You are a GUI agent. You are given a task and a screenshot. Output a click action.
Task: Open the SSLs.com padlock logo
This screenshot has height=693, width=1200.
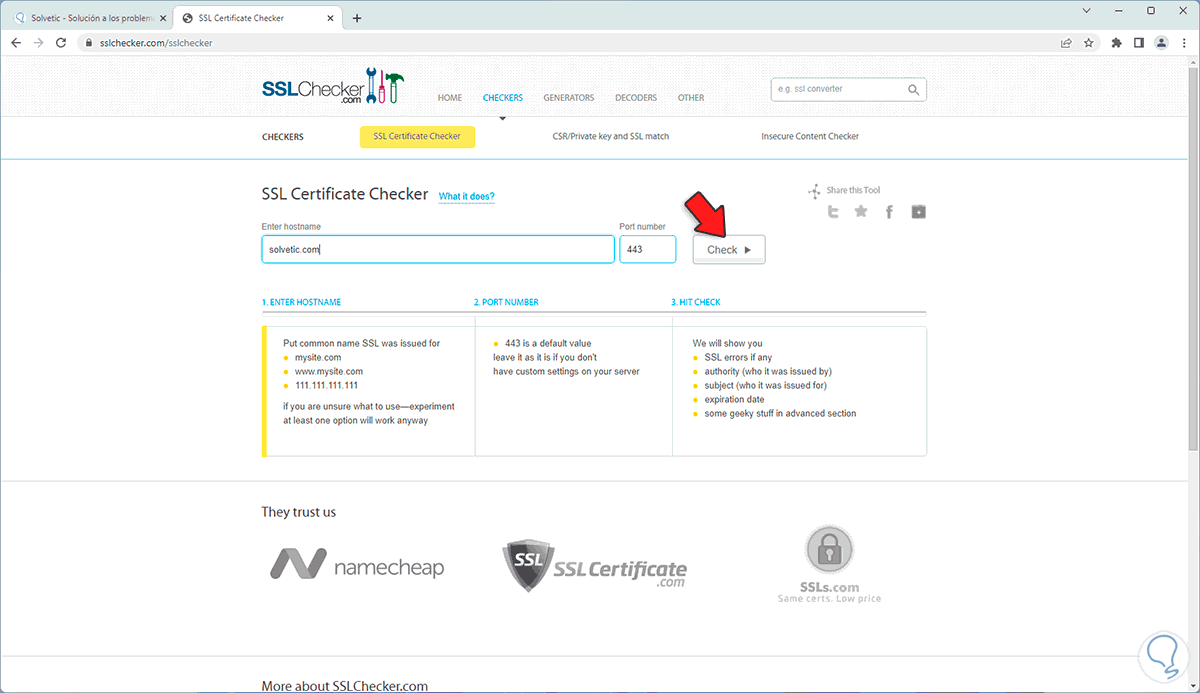829,565
